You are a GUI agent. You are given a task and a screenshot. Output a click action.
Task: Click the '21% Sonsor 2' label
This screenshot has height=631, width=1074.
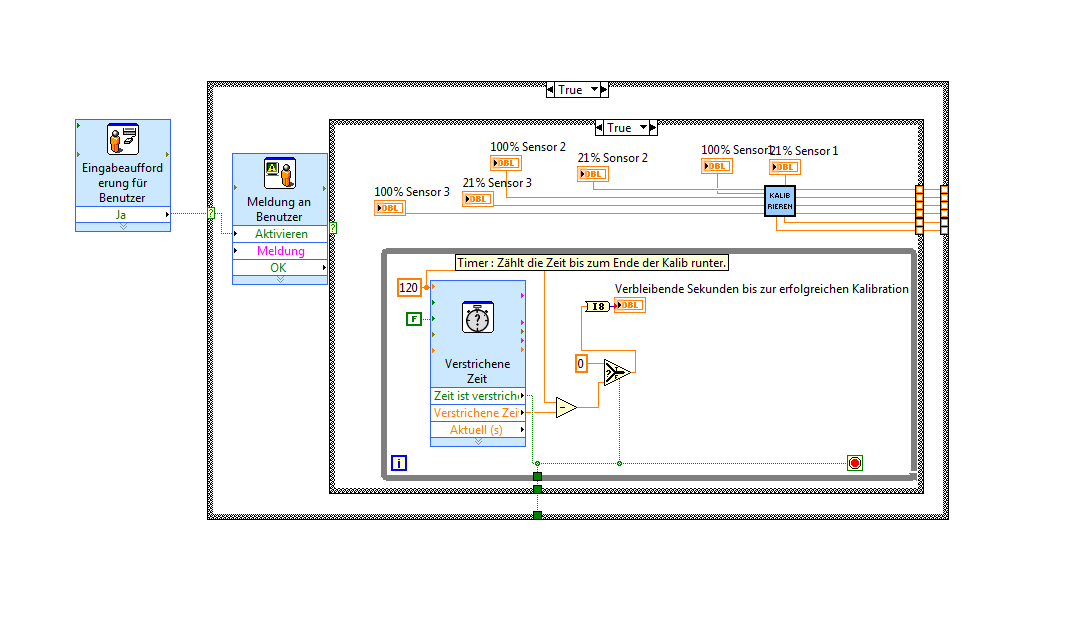point(612,158)
